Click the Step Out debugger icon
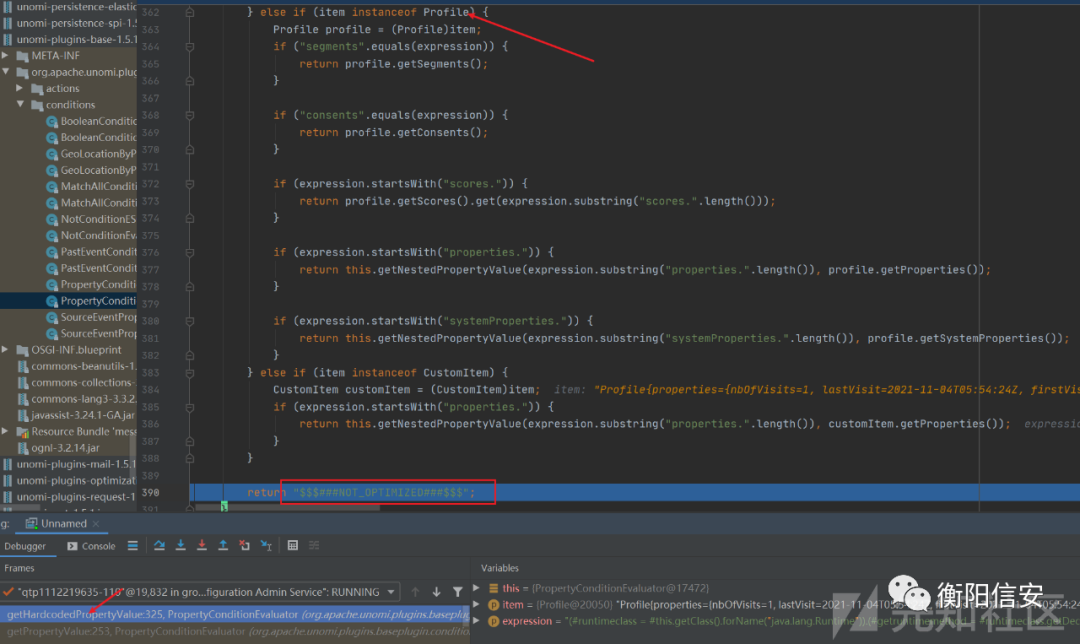This screenshot has width=1080, height=644. (223, 546)
